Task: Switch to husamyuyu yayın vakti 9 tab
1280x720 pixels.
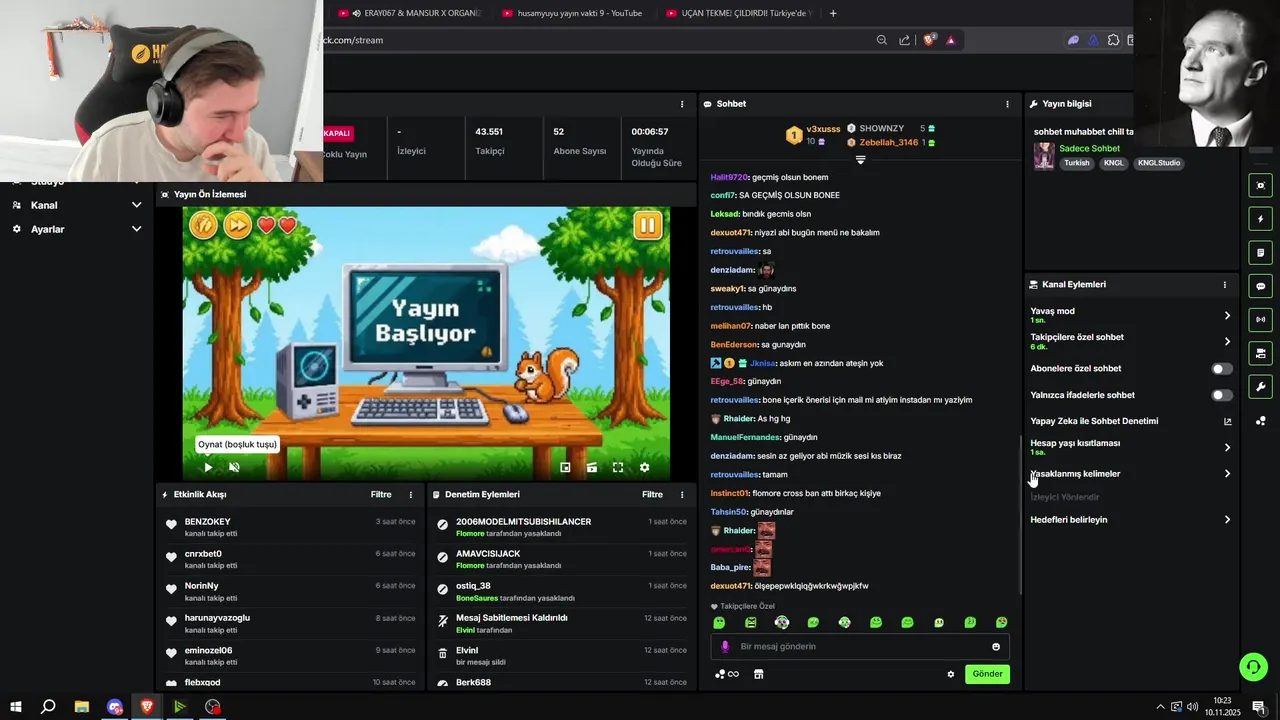Action: (573, 13)
